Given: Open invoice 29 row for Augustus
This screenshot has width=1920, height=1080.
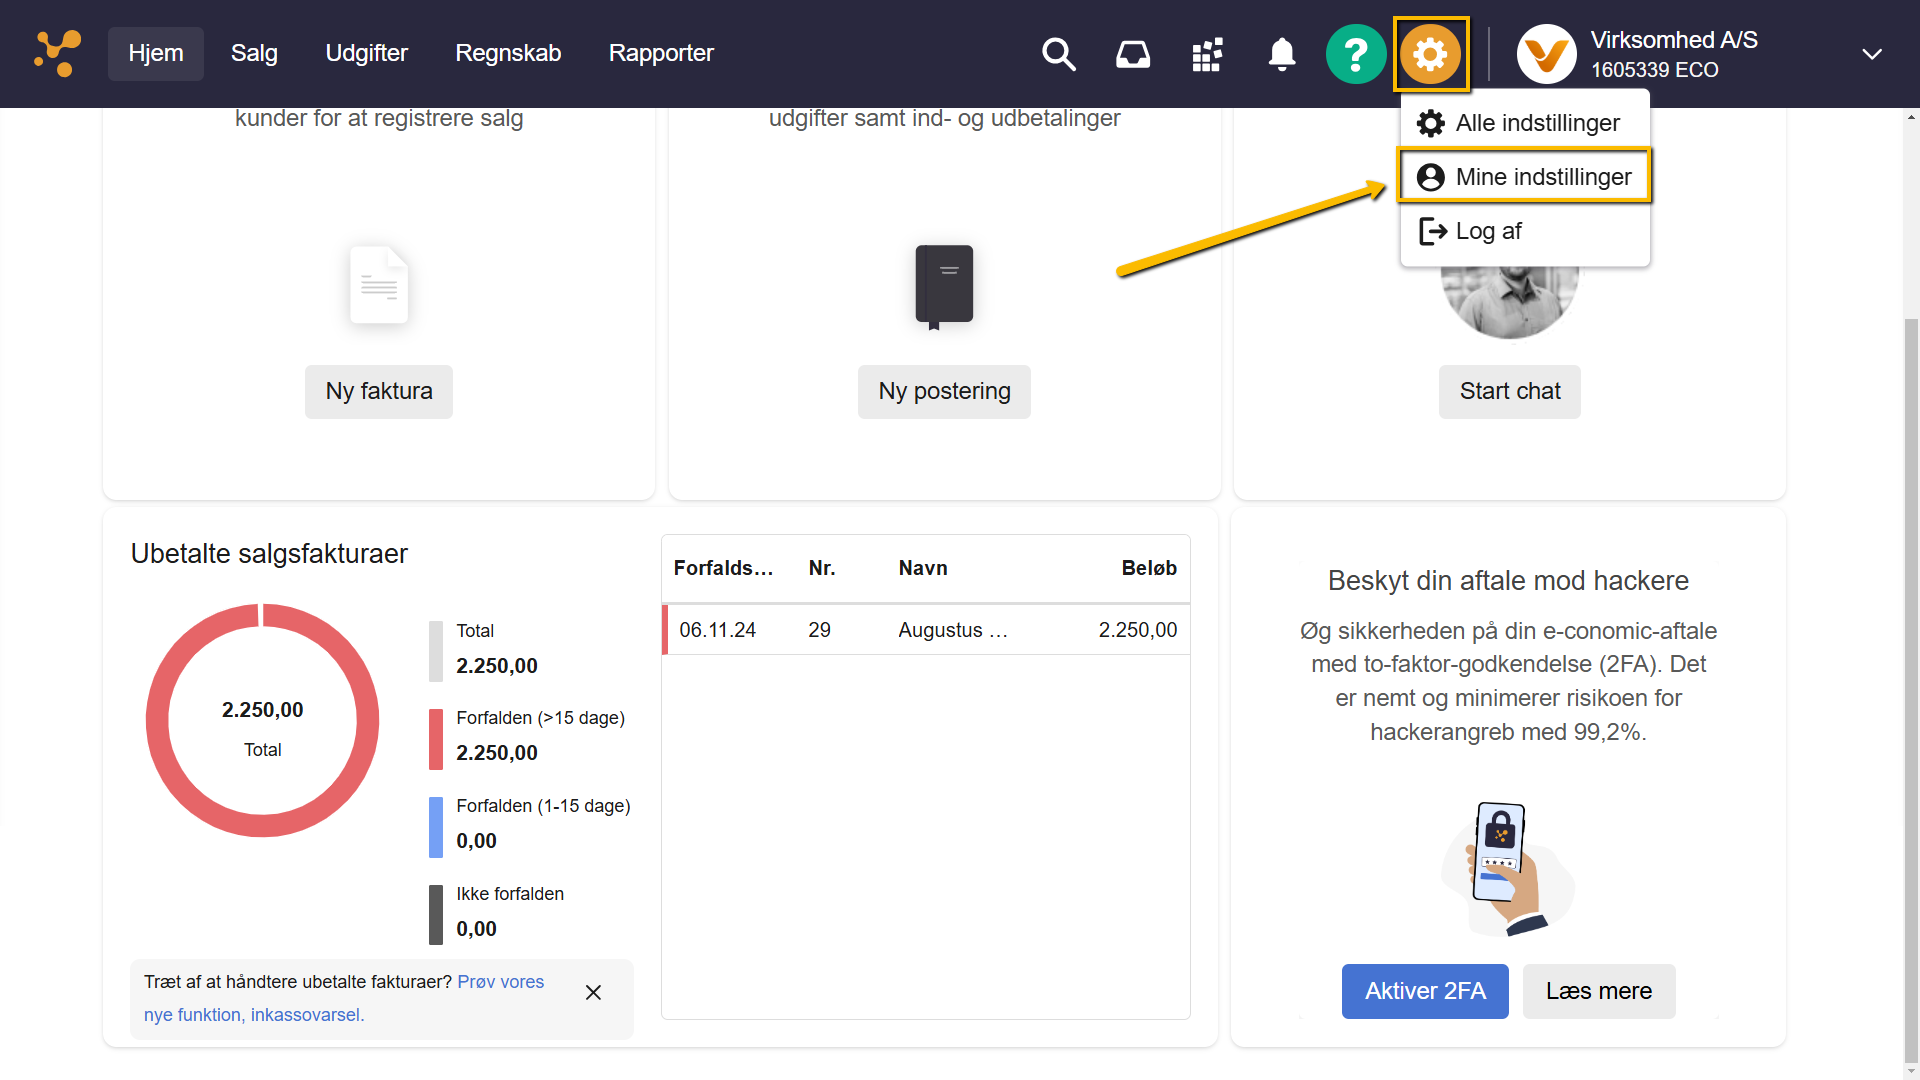Looking at the screenshot, I should click(926, 630).
